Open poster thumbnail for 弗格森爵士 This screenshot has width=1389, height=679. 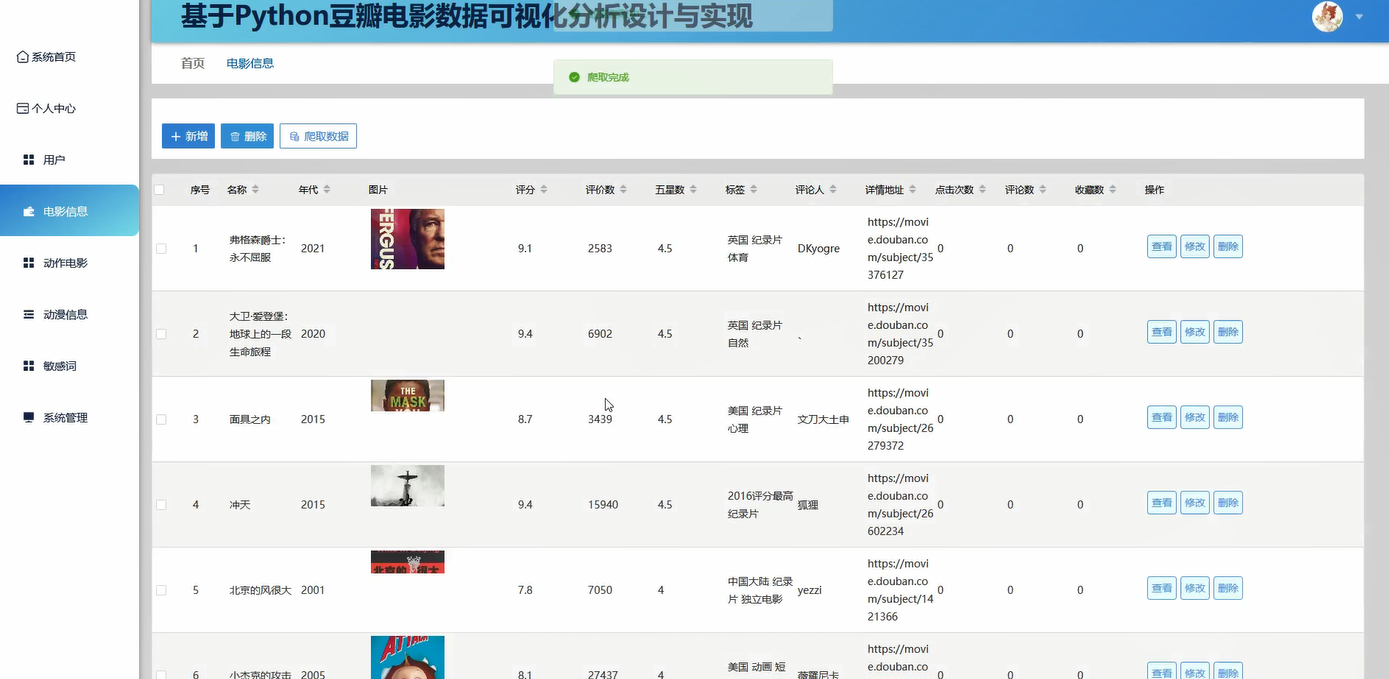407,239
